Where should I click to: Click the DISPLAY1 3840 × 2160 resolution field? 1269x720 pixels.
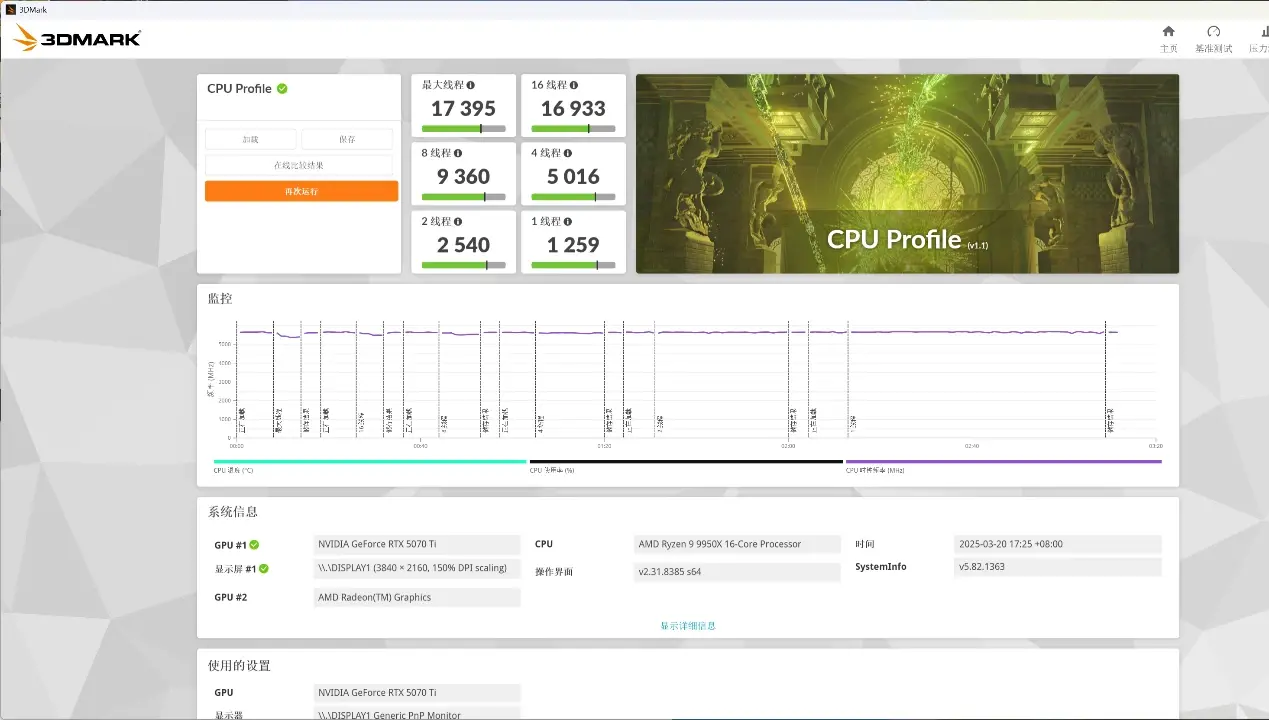click(x=417, y=568)
